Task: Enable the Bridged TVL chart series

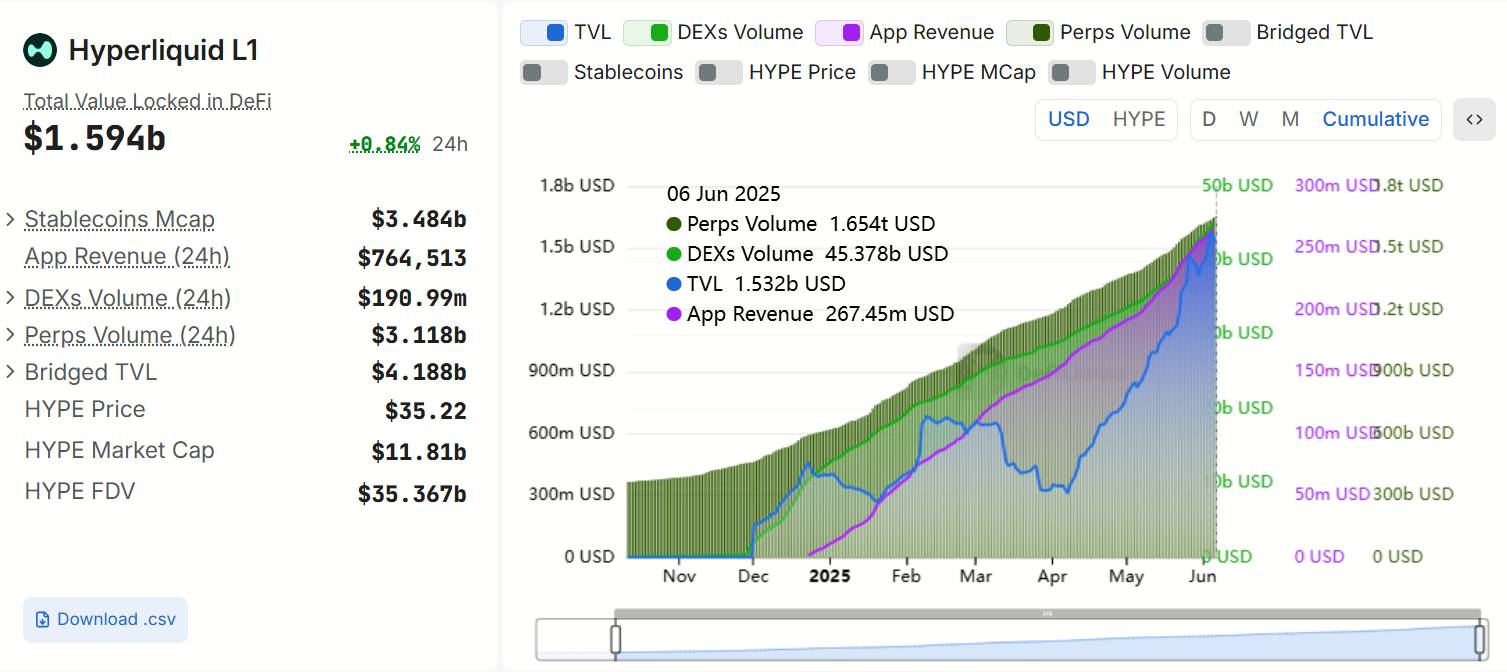Action: tap(1226, 33)
